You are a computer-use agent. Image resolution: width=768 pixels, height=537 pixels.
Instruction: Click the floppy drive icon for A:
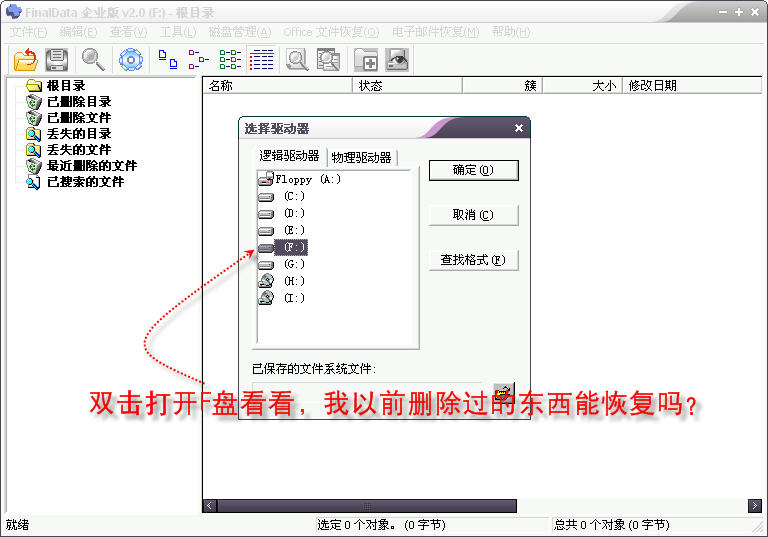click(x=266, y=179)
